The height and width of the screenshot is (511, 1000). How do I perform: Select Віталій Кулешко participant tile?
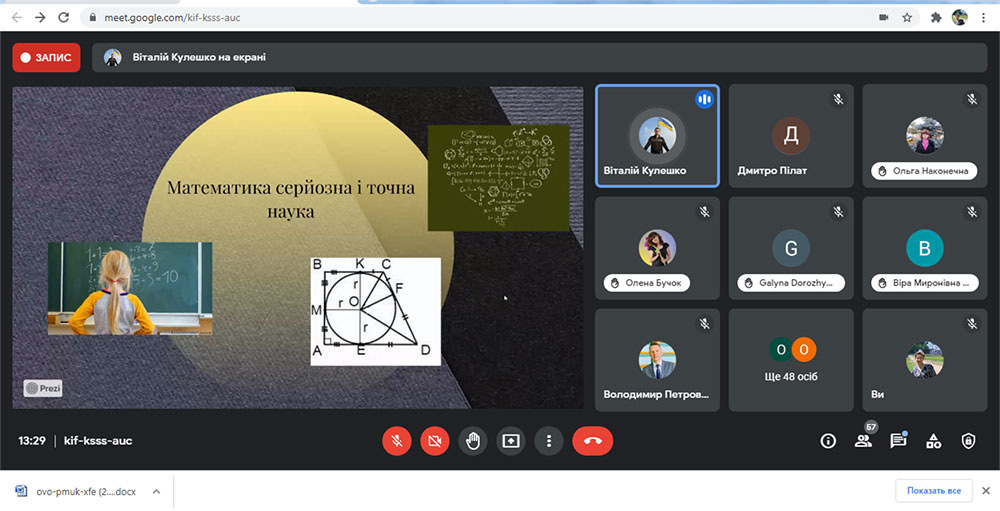coord(658,136)
